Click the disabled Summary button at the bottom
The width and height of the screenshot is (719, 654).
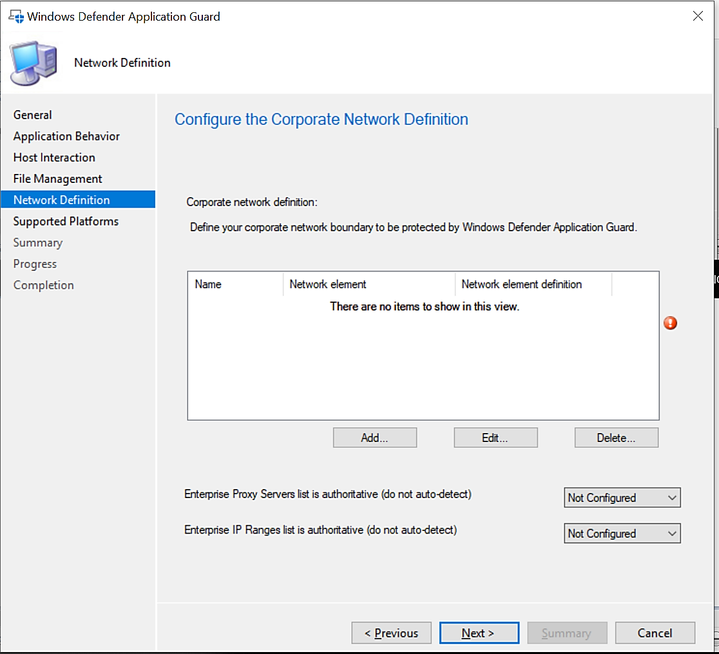[x=567, y=633]
